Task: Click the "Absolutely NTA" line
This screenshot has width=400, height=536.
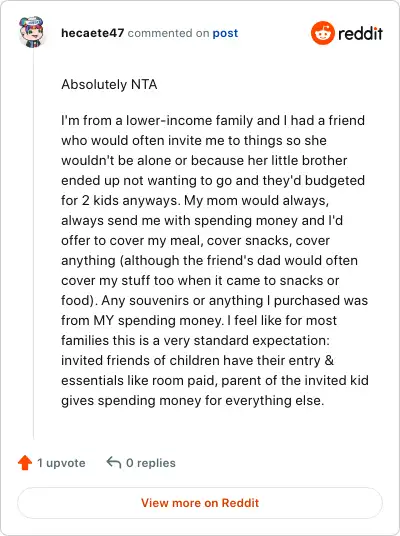Action: click(109, 84)
